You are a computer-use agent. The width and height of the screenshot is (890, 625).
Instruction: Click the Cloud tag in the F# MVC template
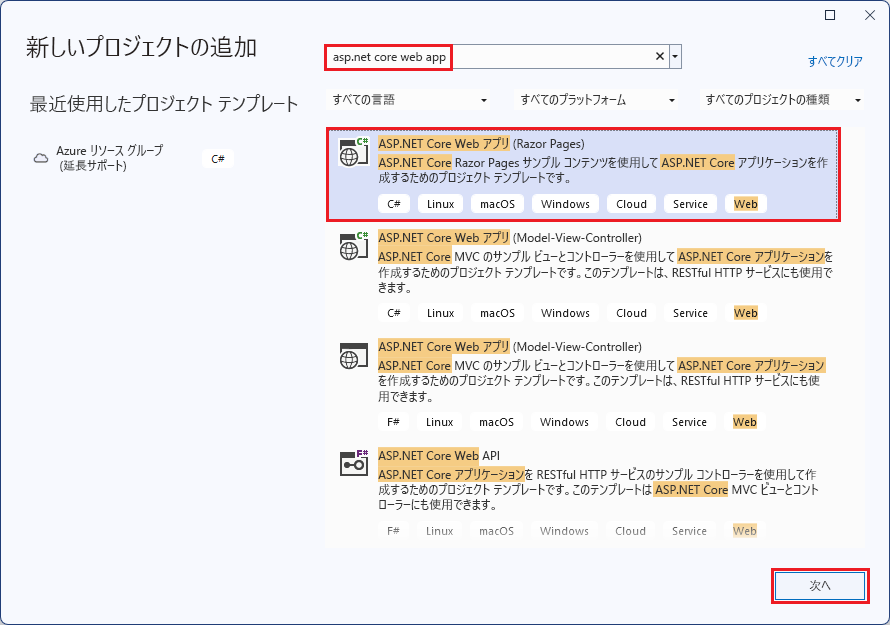tap(630, 422)
